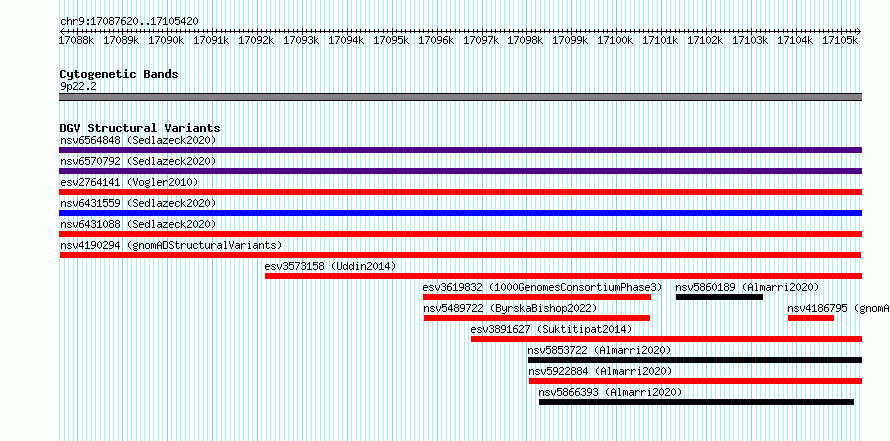Click the esv3573158 (Uddin2014) label
890x441 pixels.
[x=330, y=266]
